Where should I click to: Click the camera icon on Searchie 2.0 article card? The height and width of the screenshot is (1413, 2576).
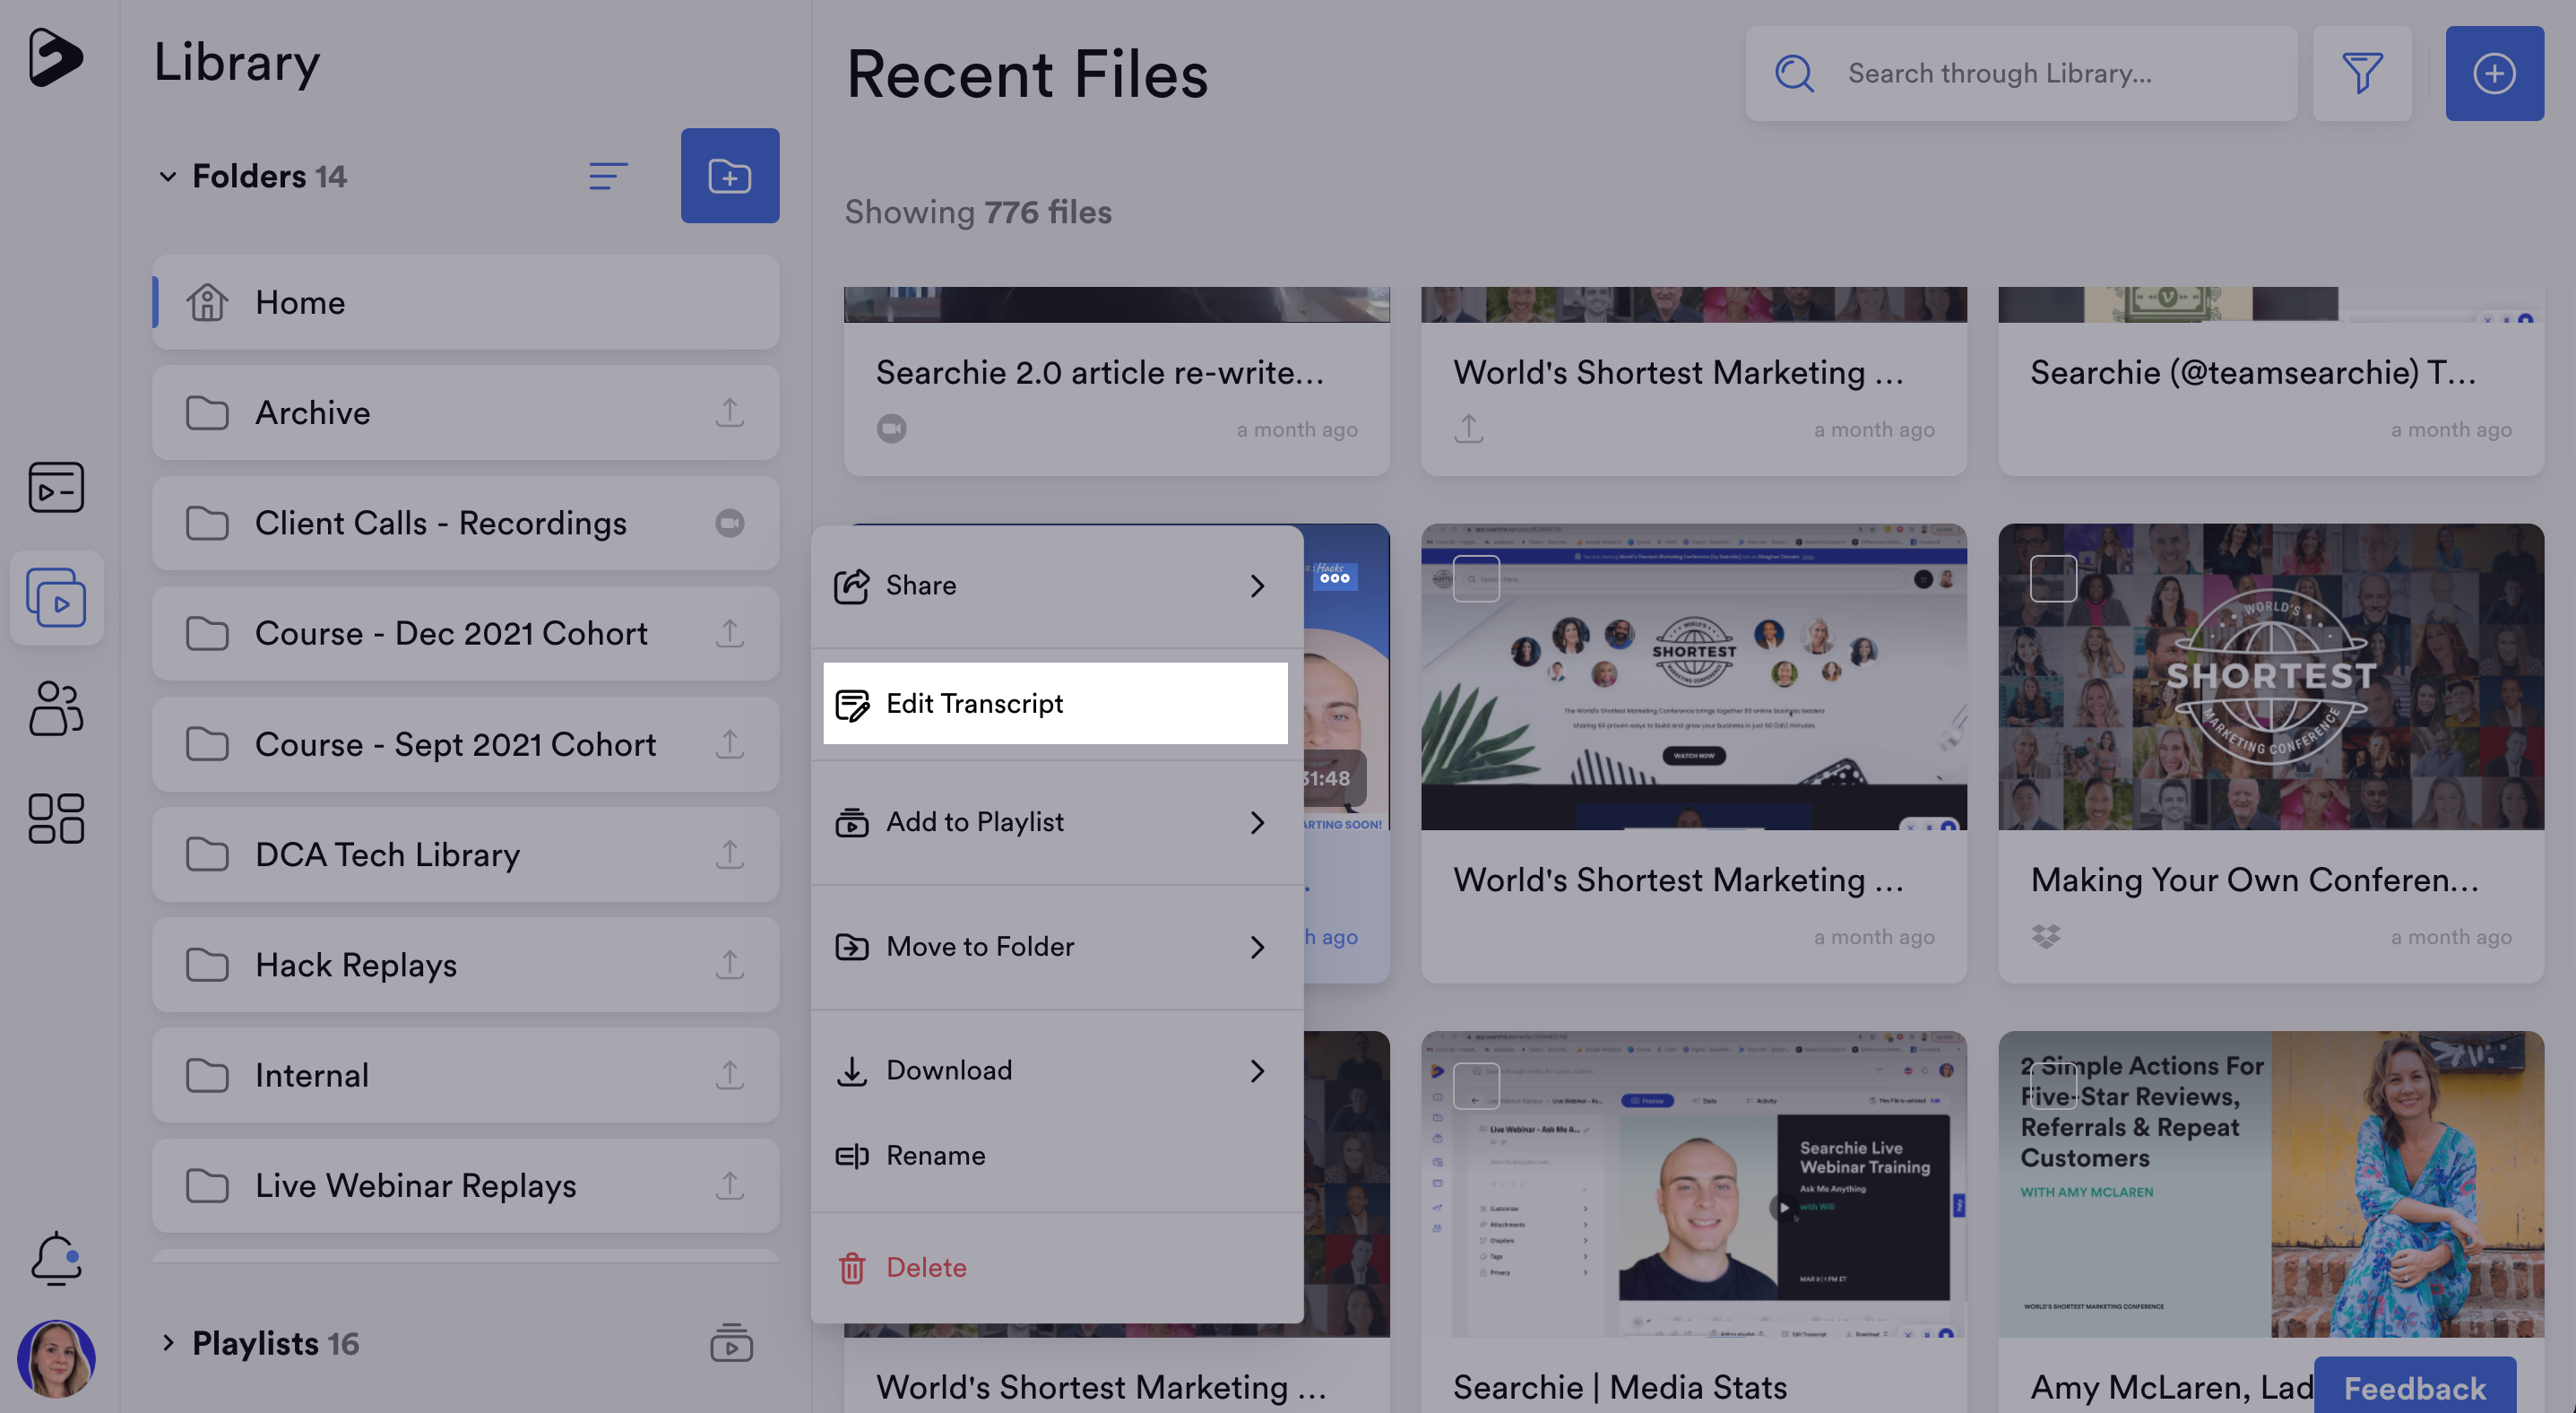tap(892, 429)
